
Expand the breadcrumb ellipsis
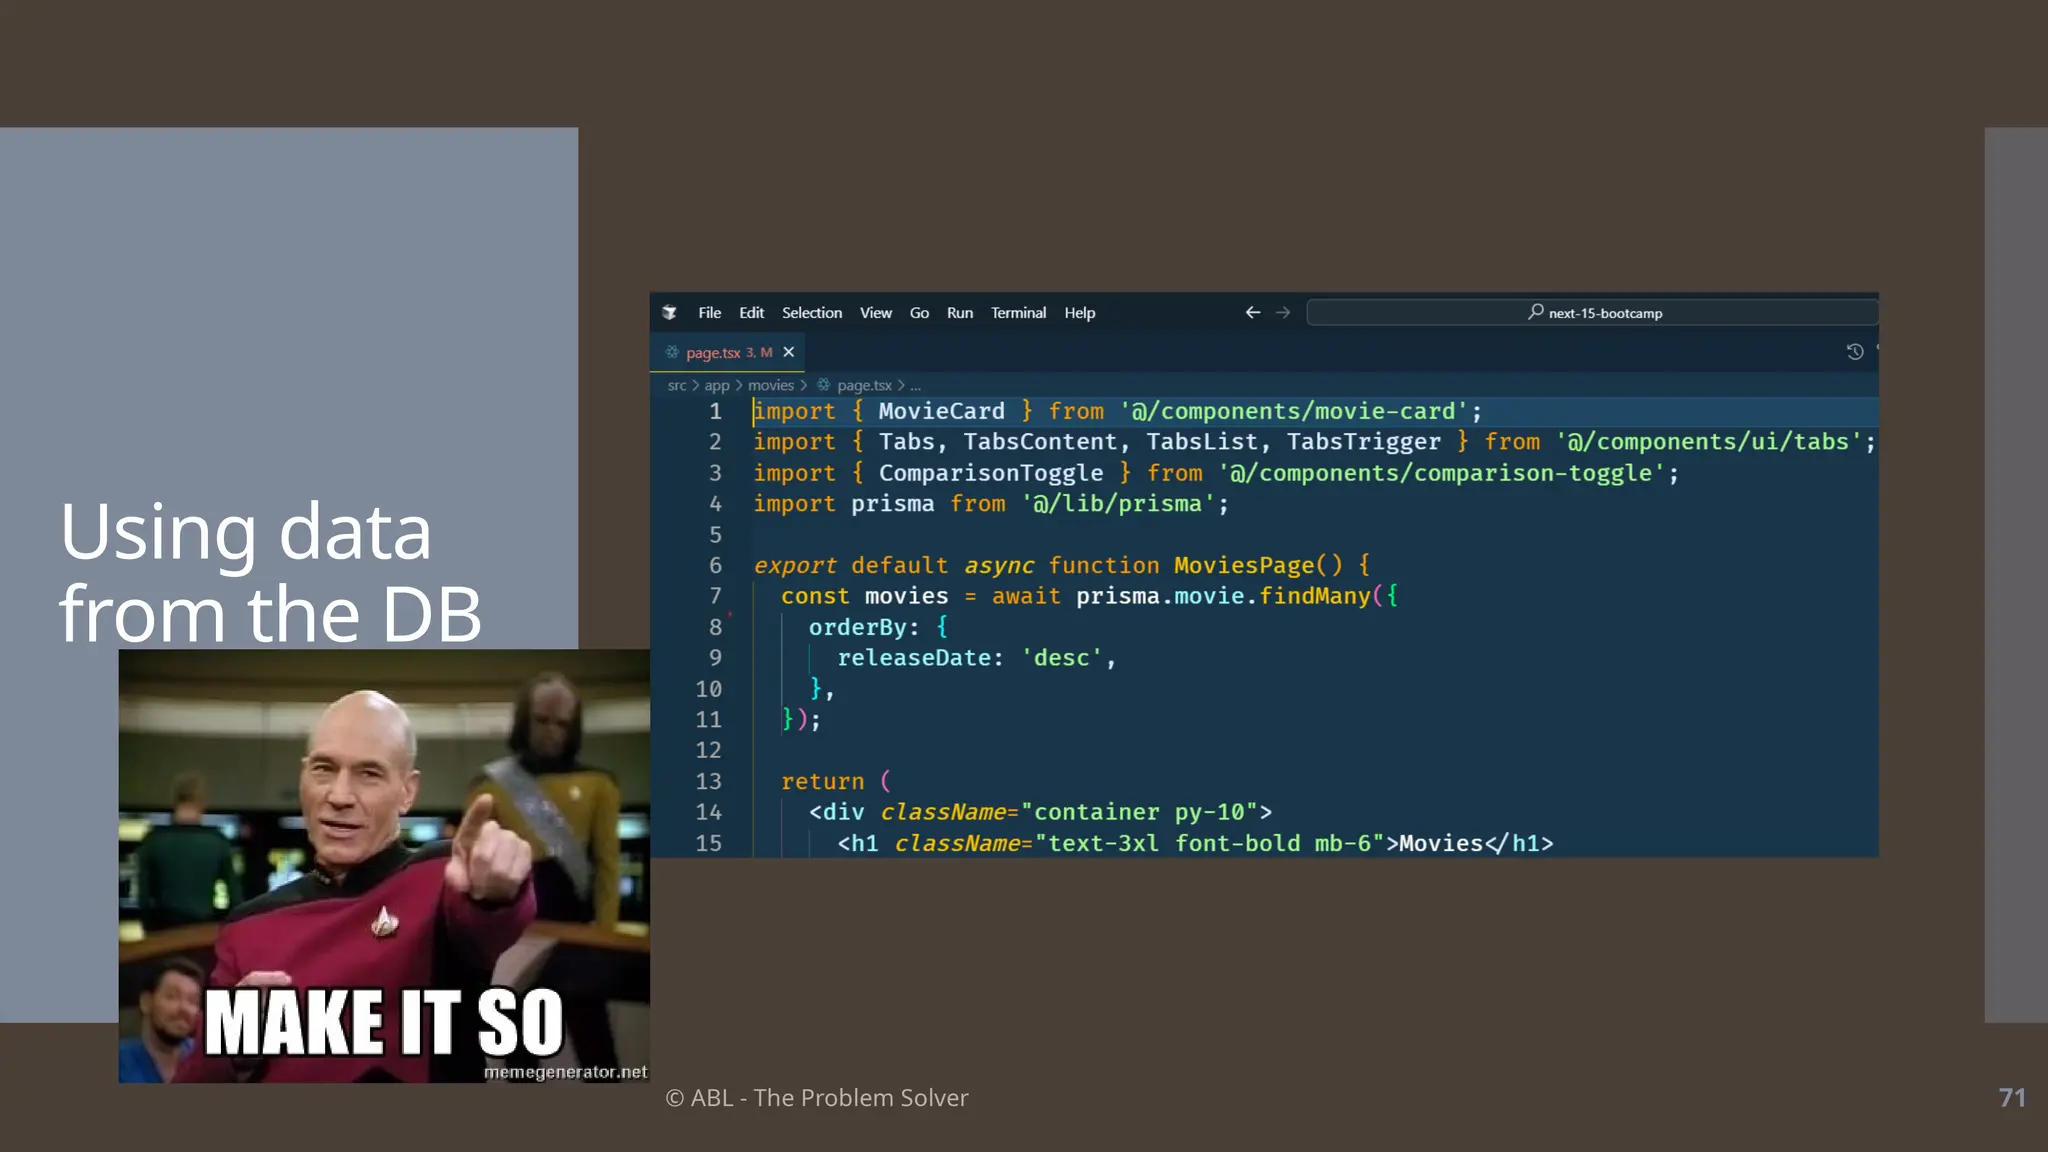coord(915,386)
